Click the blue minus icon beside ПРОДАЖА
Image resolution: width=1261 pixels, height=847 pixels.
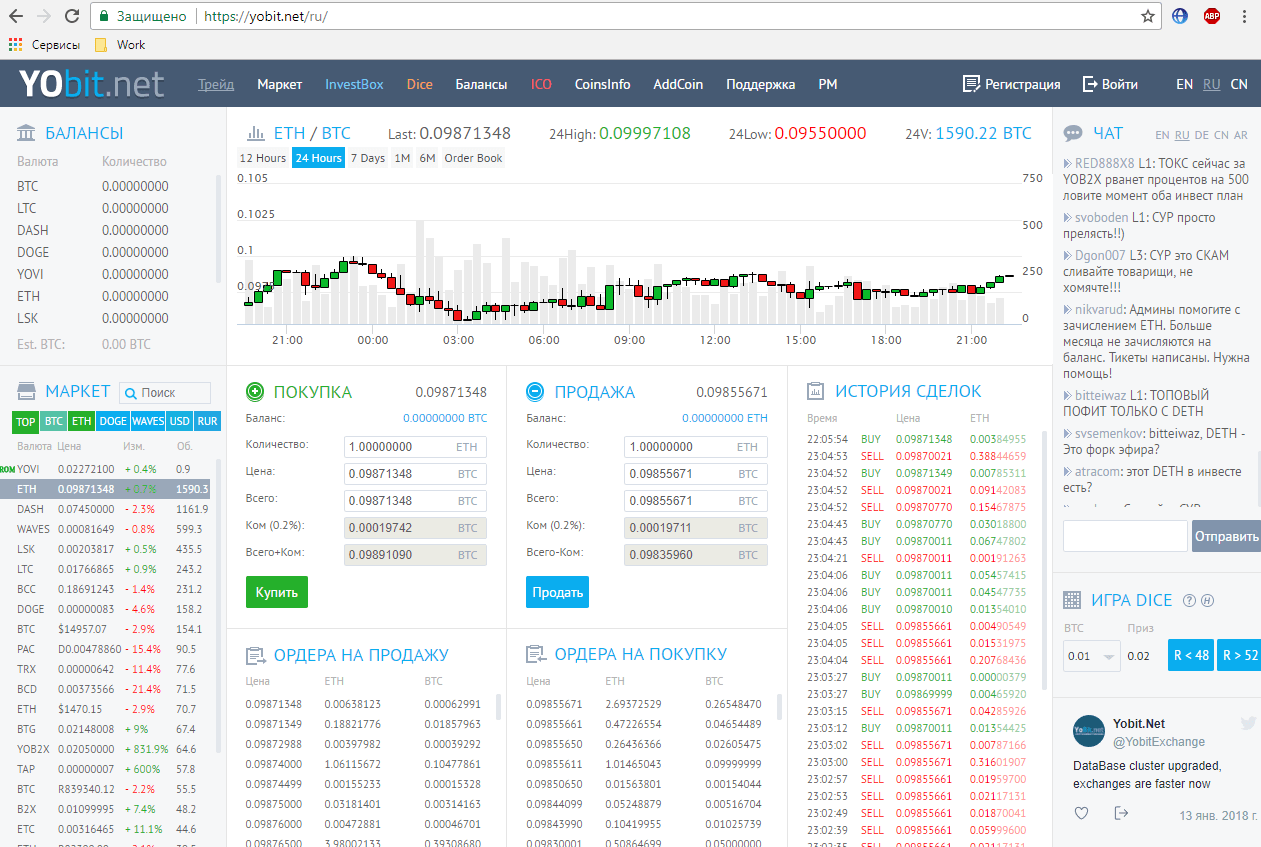coord(535,392)
